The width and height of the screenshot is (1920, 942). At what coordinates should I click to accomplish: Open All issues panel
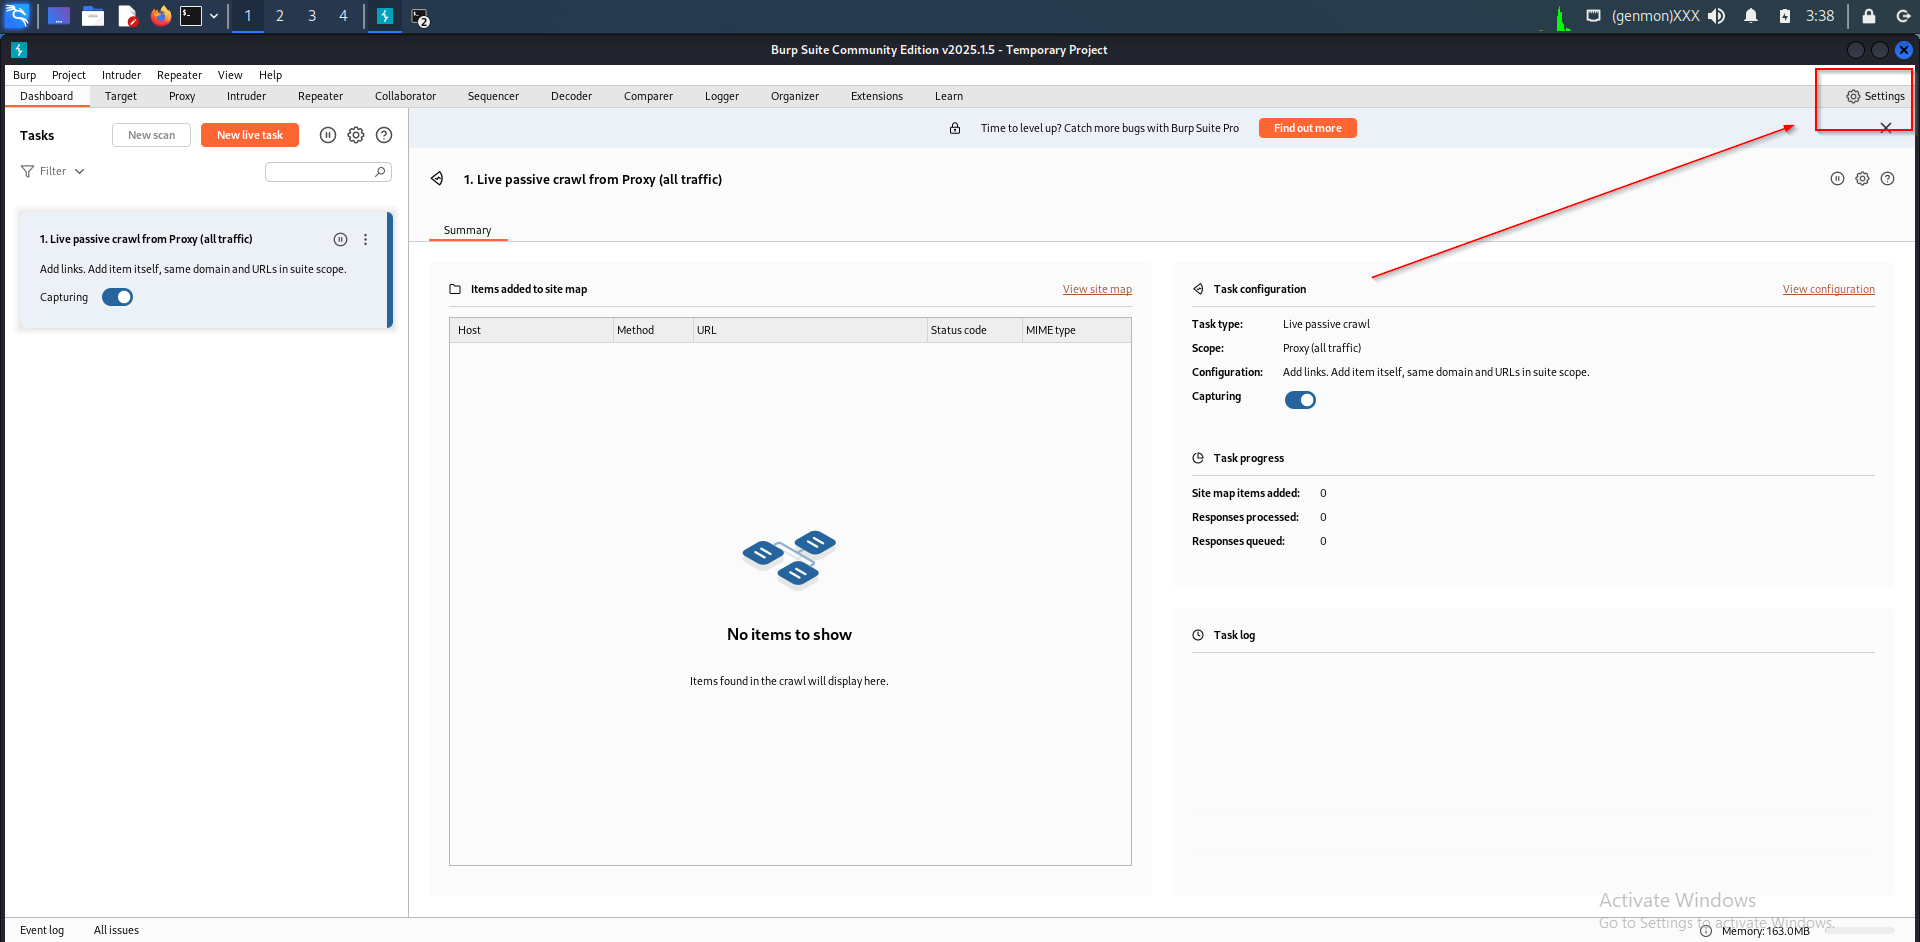[116, 930]
